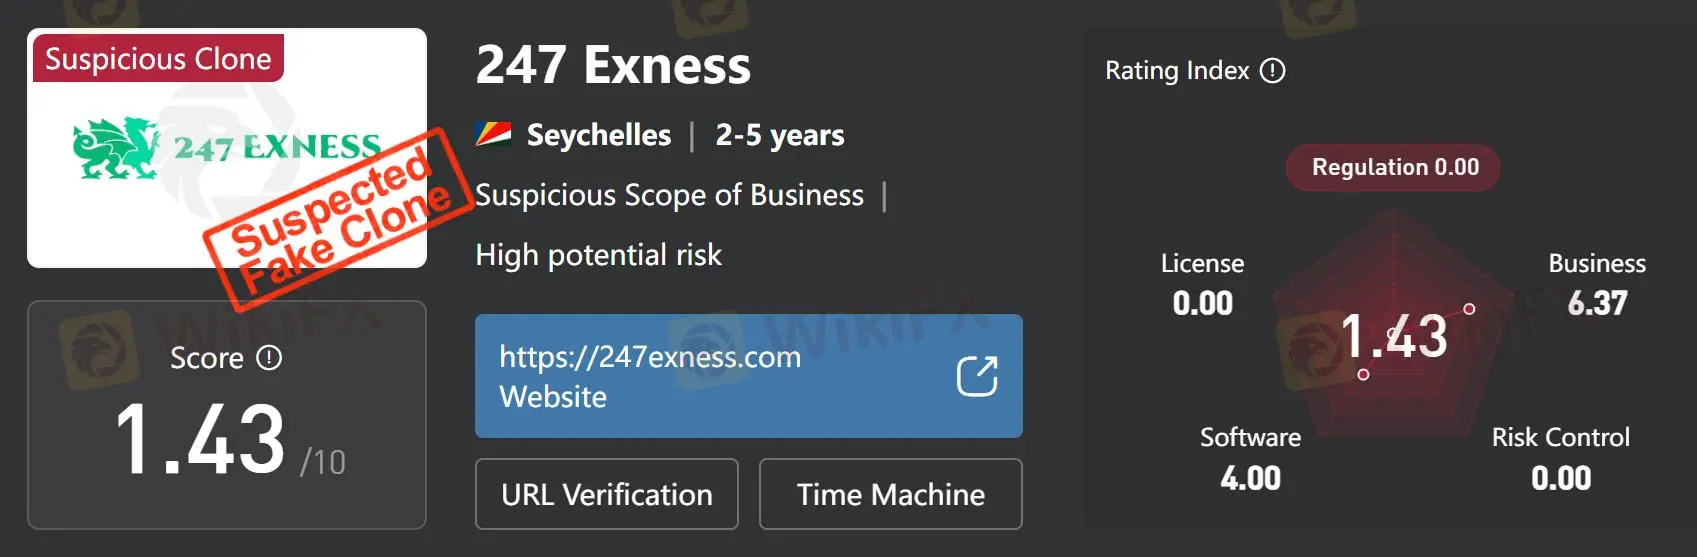This screenshot has width=1697, height=557.
Task: Click the Rating Index info icon
Action: [1272, 71]
